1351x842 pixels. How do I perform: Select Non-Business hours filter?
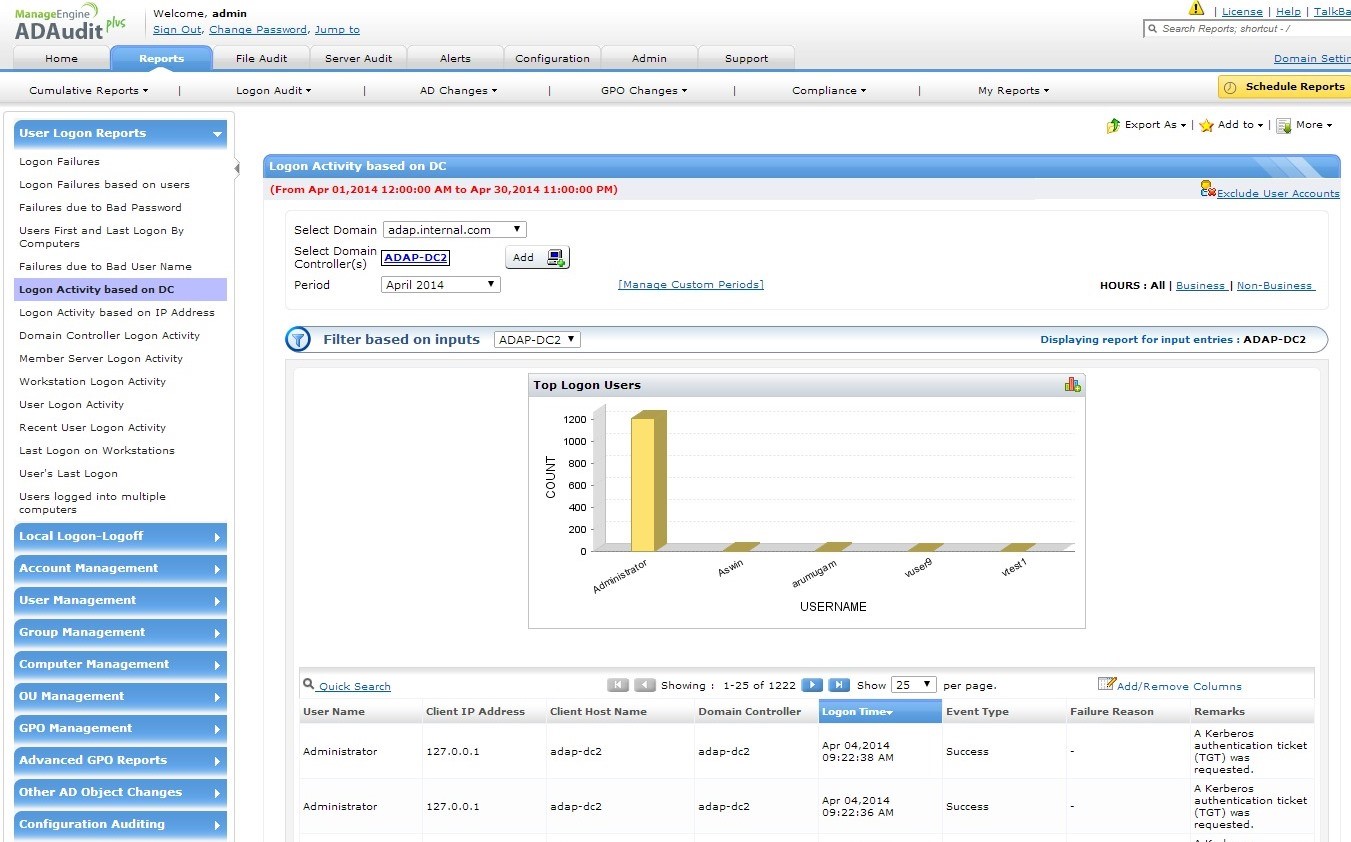pyautogui.click(x=1275, y=285)
